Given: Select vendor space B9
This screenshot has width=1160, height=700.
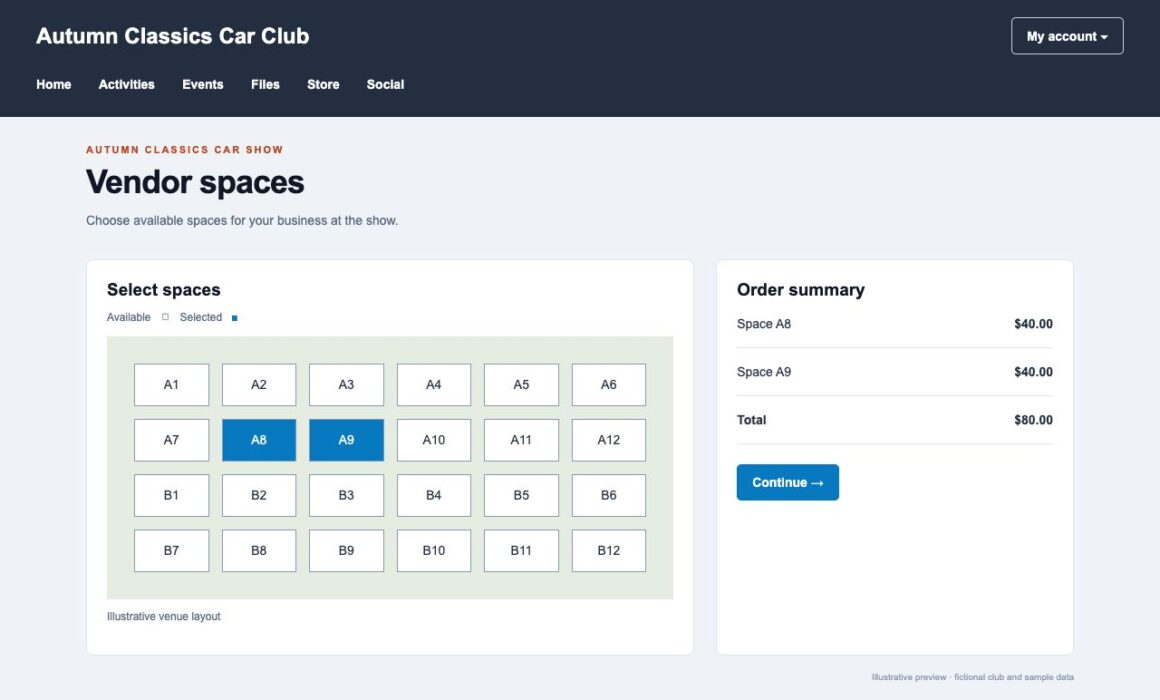Looking at the screenshot, I should [346, 551].
